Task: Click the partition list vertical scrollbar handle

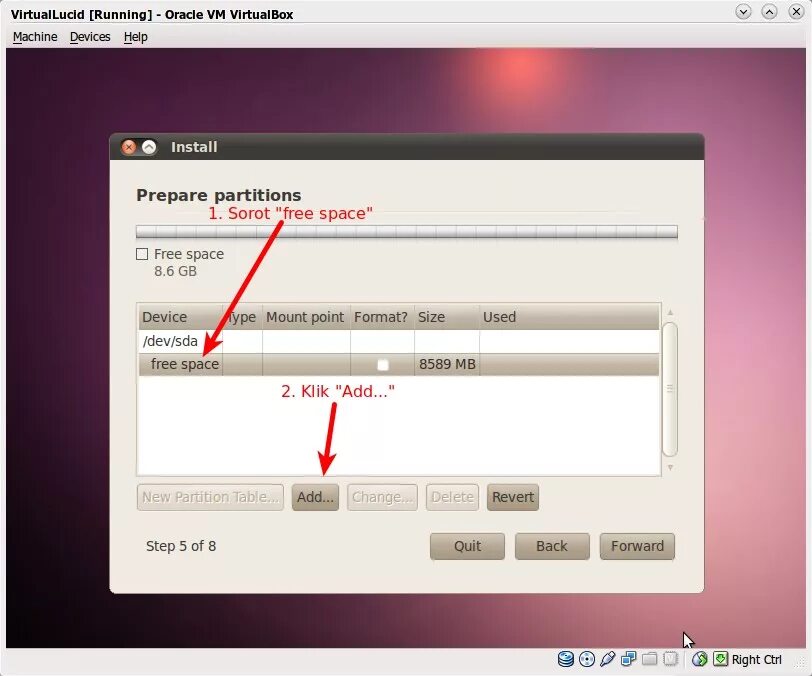Action: coord(670,390)
